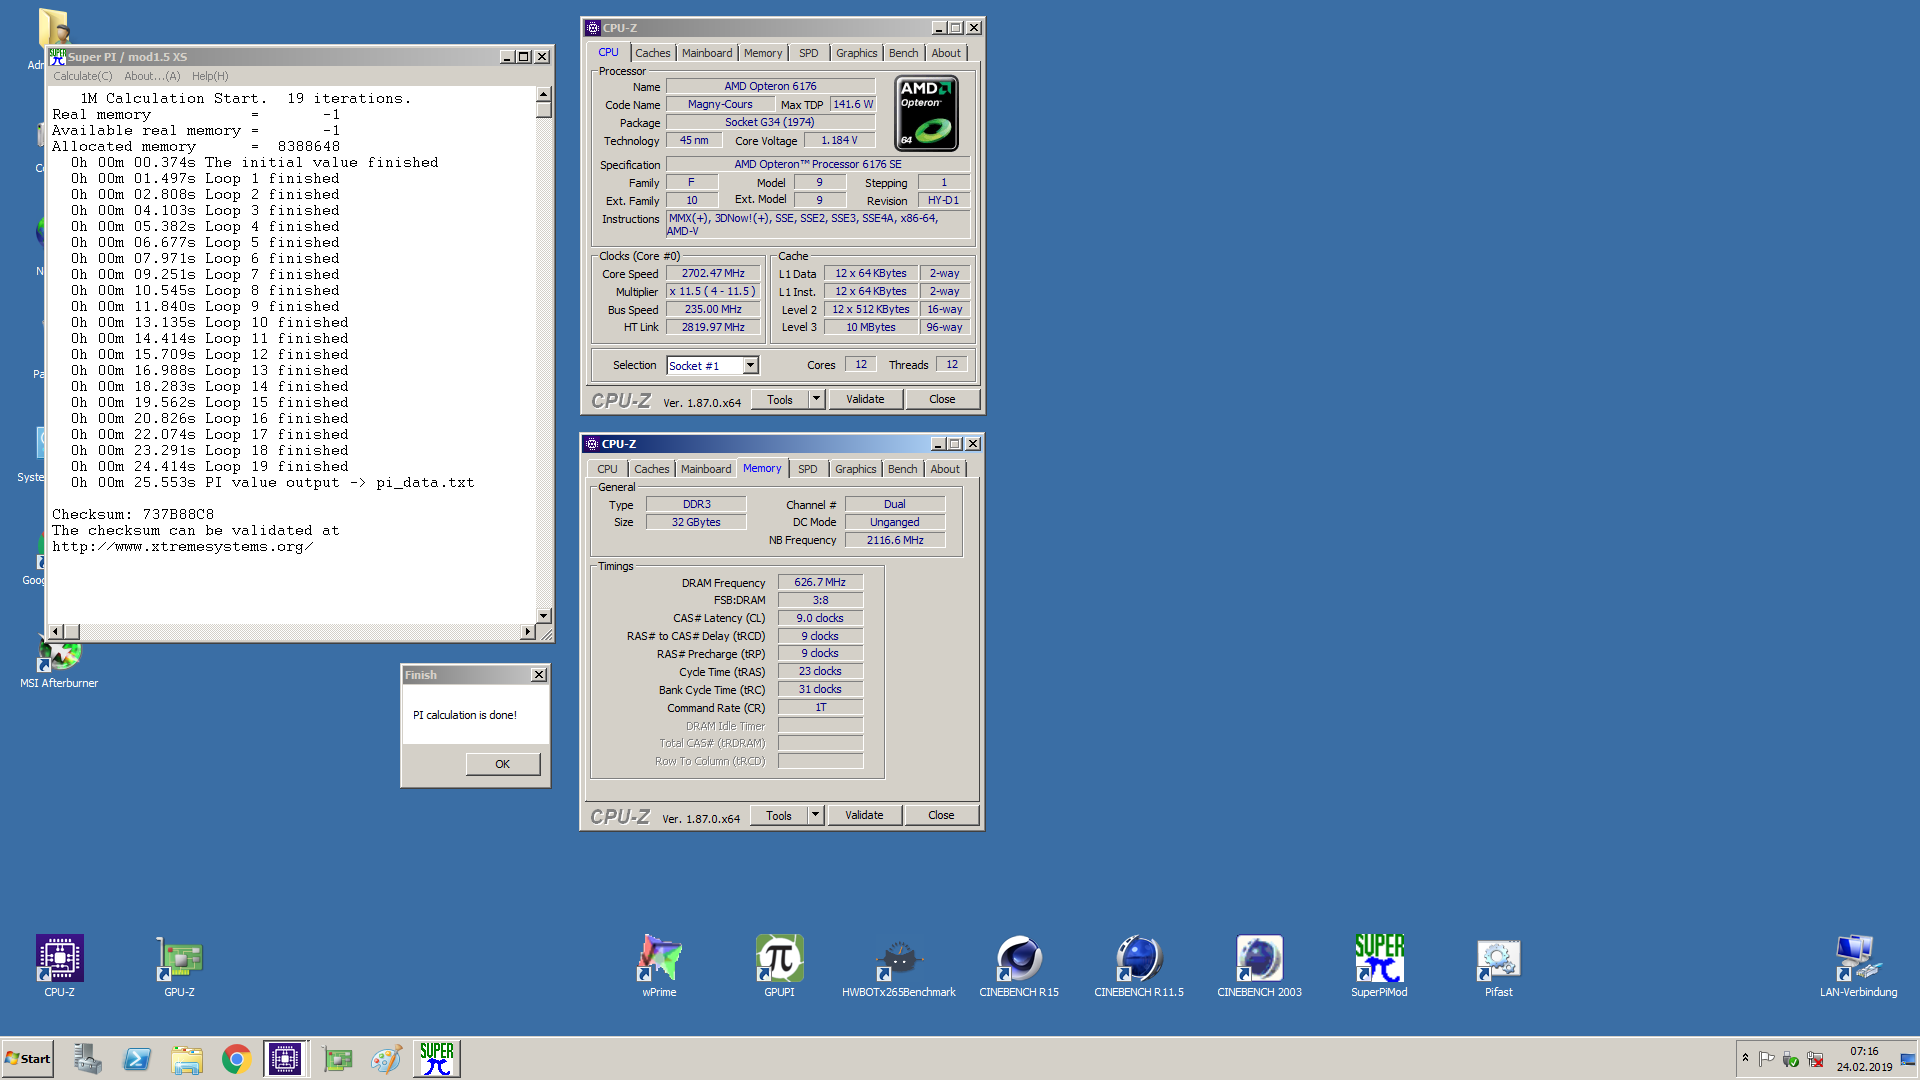Click Validate in bottom CPU-Z window
Screen dimensions: 1920x1080
(x=864, y=815)
